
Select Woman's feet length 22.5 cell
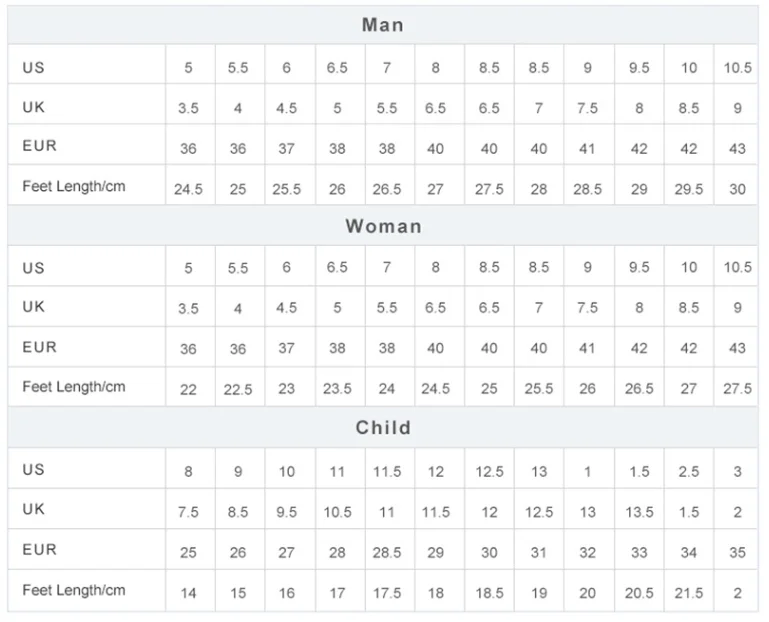pos(238,389)
